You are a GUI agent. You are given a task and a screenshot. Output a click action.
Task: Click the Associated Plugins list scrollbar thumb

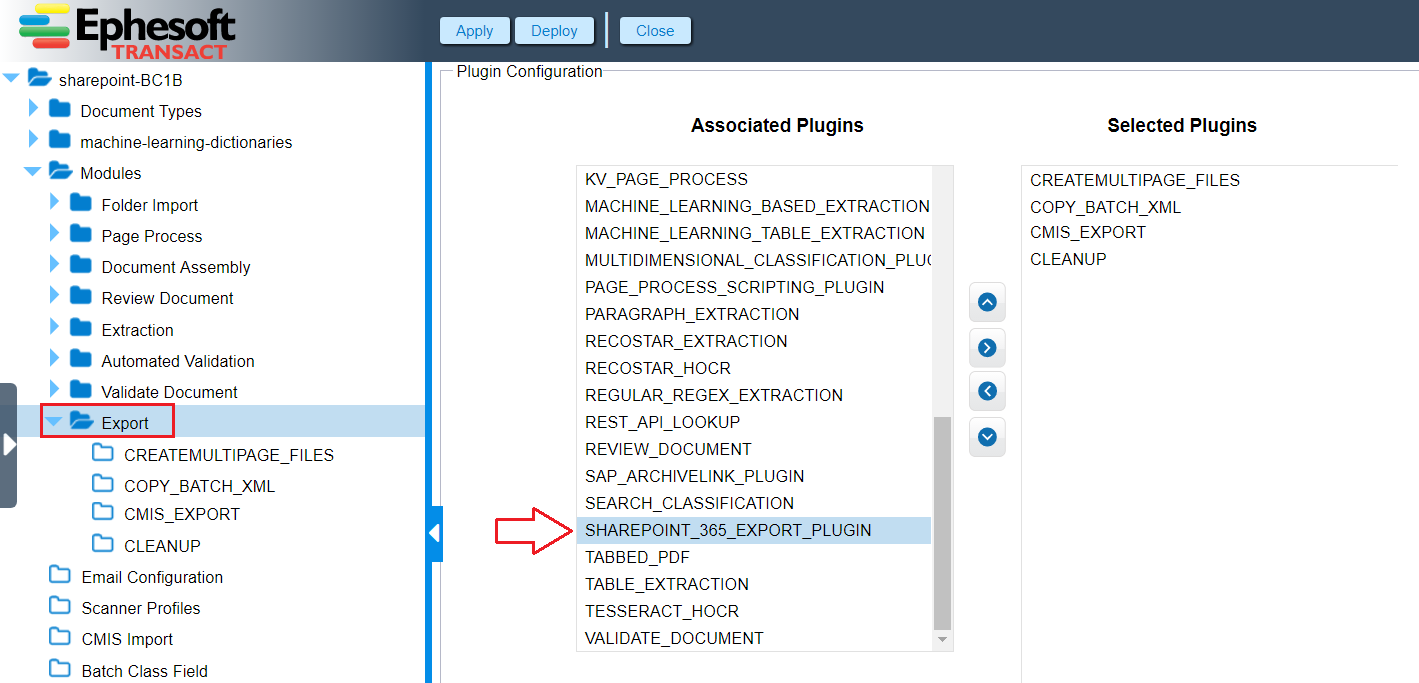point(942,522)
